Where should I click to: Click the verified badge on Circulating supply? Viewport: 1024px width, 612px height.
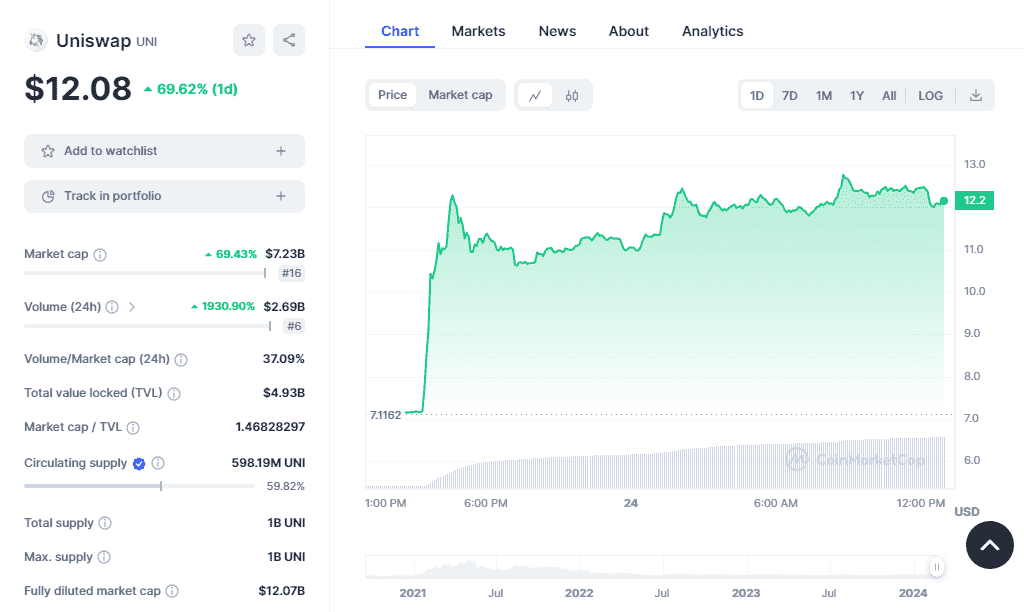(x=140, y=464)
